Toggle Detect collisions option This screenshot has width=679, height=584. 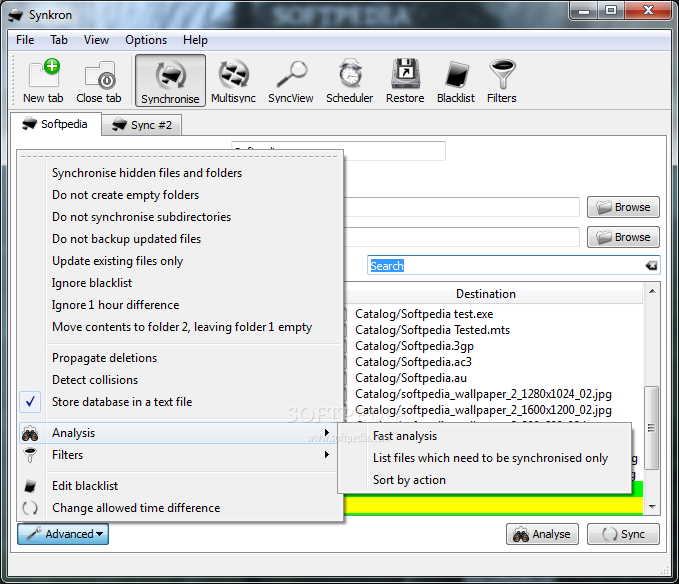(180, 380)
